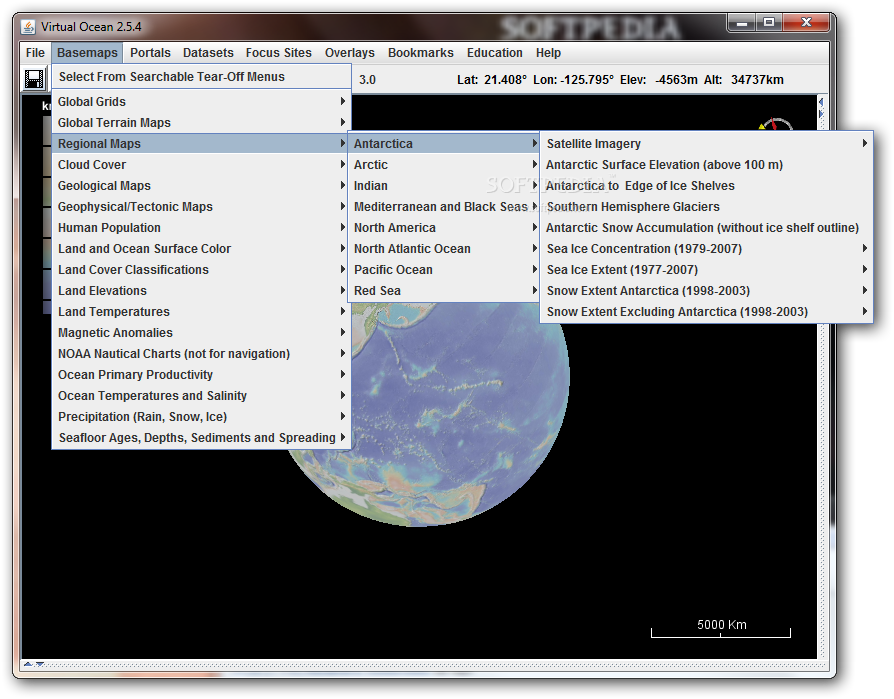Click the Alt 34737km readout
Screen dimensions: 894x699
[x=743, y=80]
